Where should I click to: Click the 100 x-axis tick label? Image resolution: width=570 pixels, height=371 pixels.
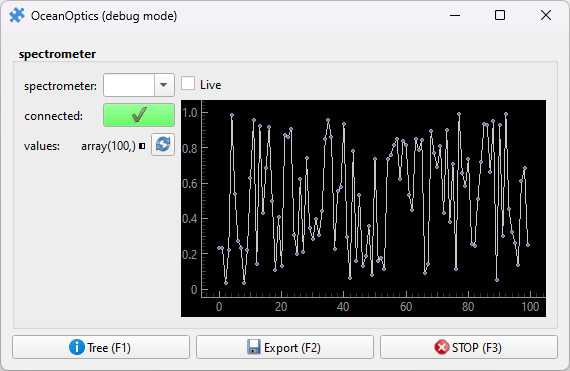(530, 307)
